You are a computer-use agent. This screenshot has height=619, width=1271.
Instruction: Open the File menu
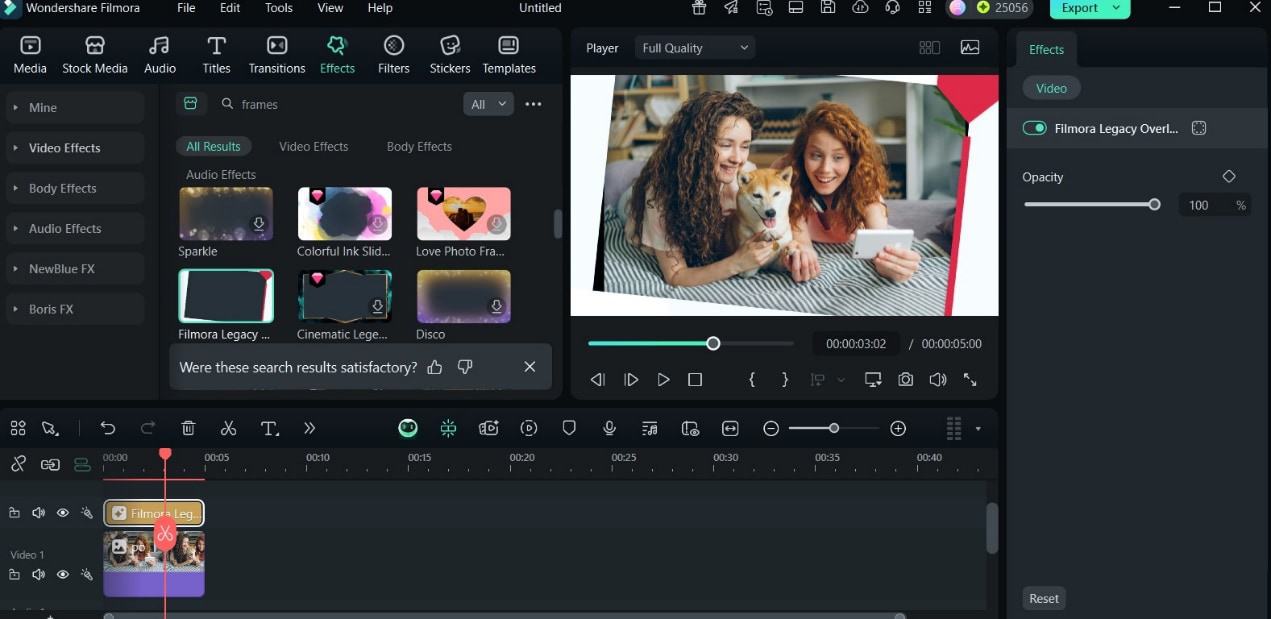click(186, 8)
